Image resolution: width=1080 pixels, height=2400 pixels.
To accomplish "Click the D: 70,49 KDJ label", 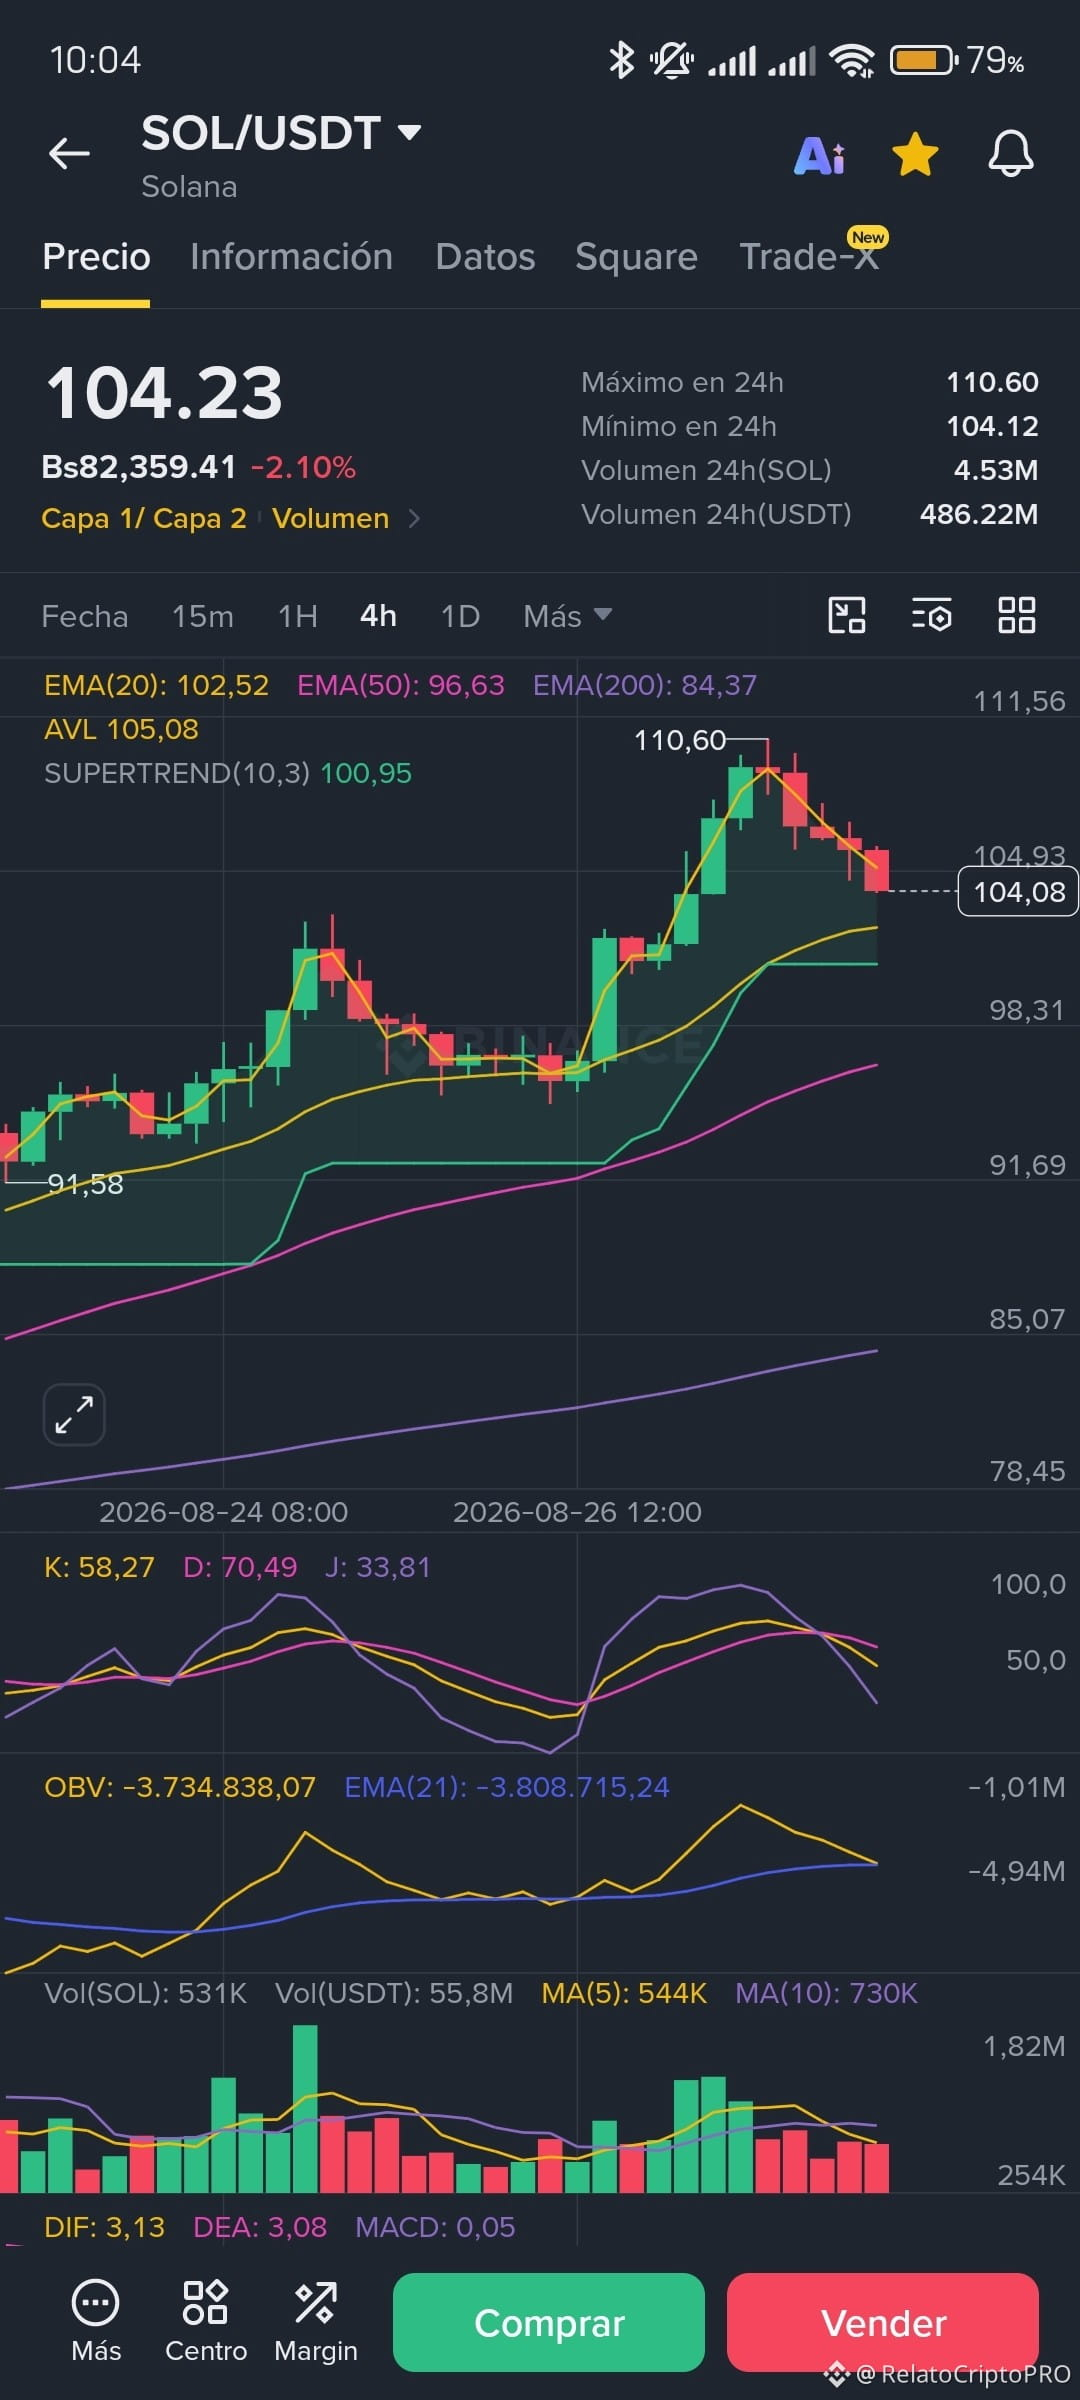I will pyautogui.click(x=240, y=1567).
